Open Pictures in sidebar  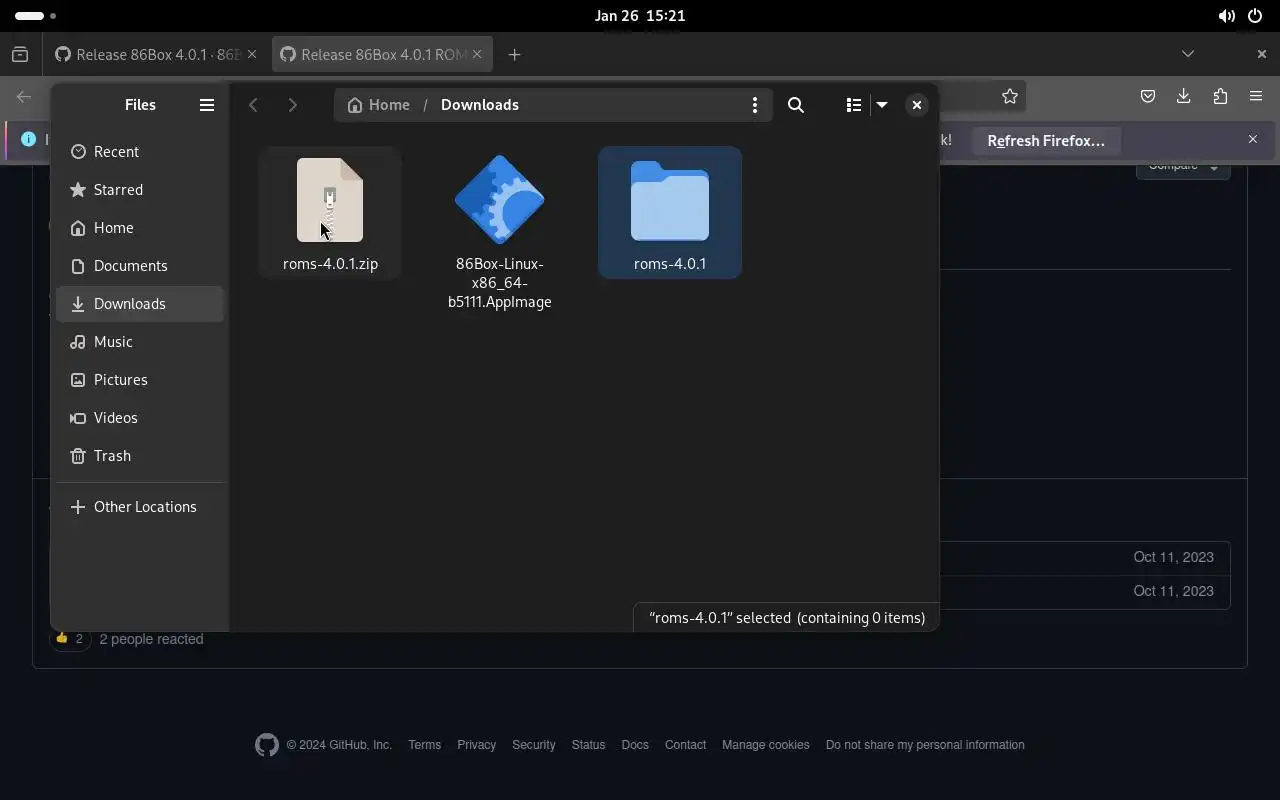[x=140, y=380]
